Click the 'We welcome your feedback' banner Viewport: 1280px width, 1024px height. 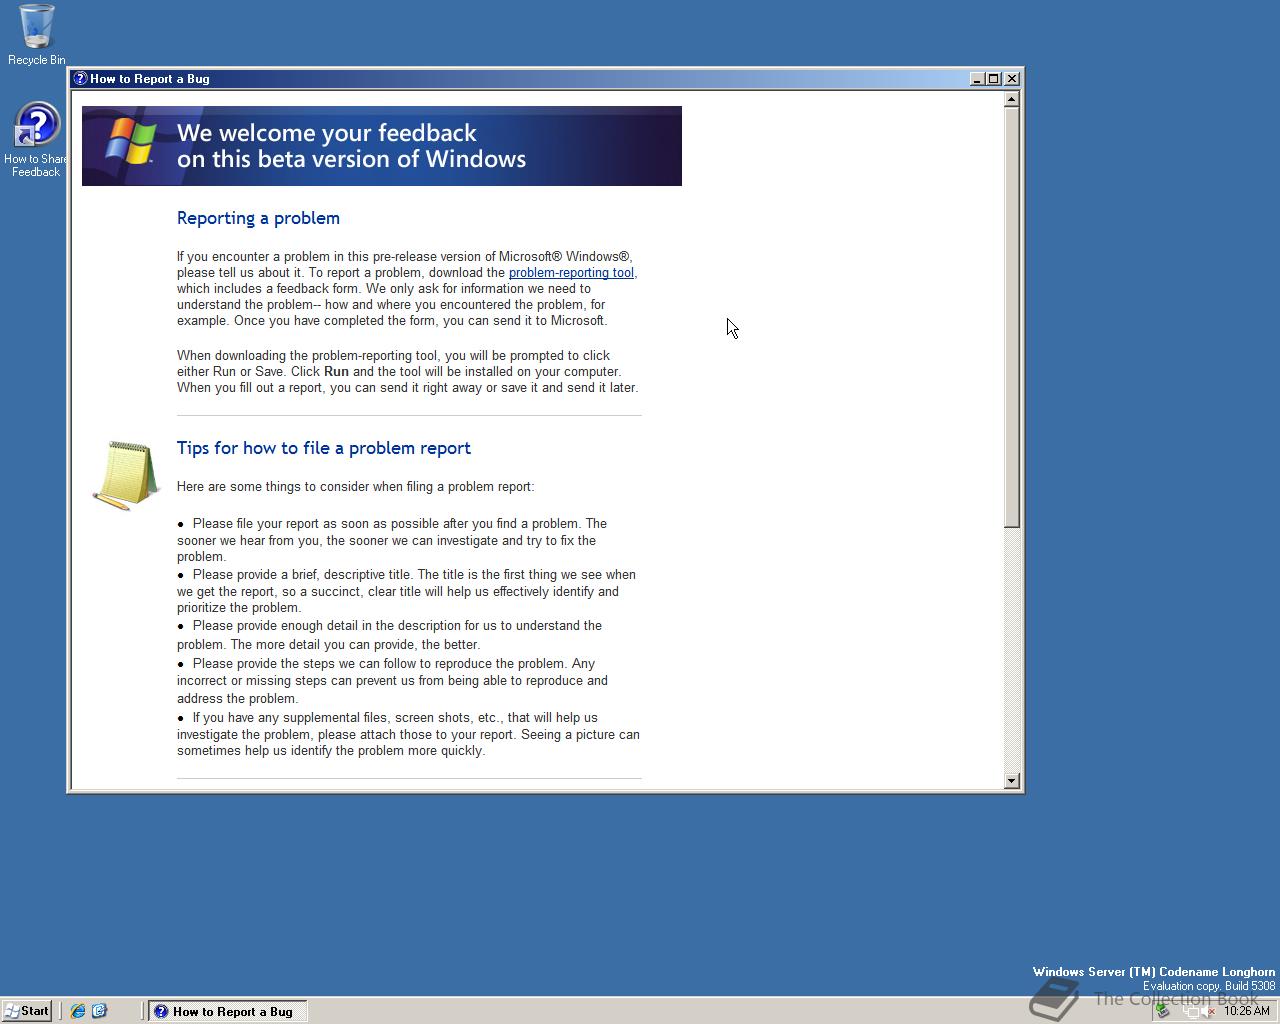382,146
